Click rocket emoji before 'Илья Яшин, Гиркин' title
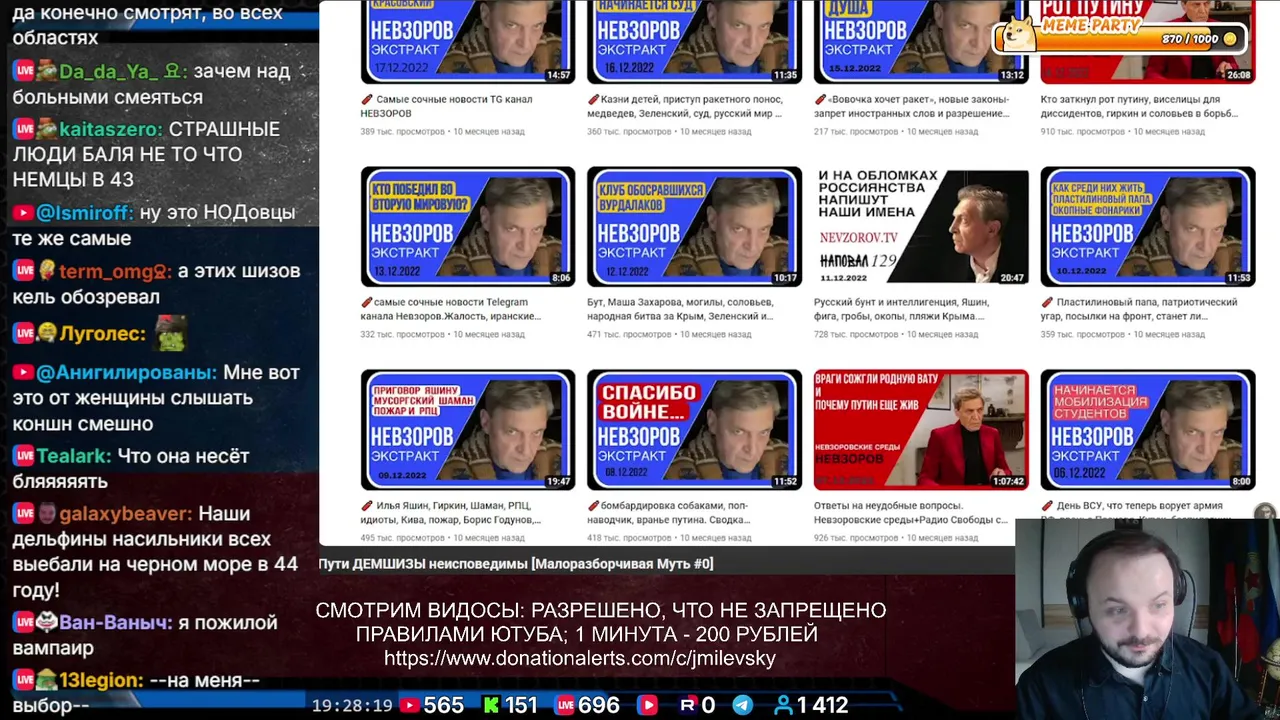Screen dimensions: 1280x720 367,506
